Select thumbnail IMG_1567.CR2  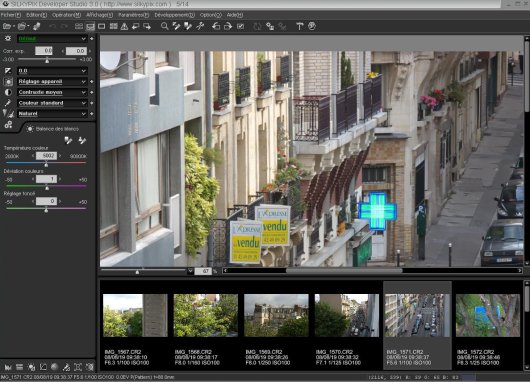pyautogui.click(x=135, y=326)
